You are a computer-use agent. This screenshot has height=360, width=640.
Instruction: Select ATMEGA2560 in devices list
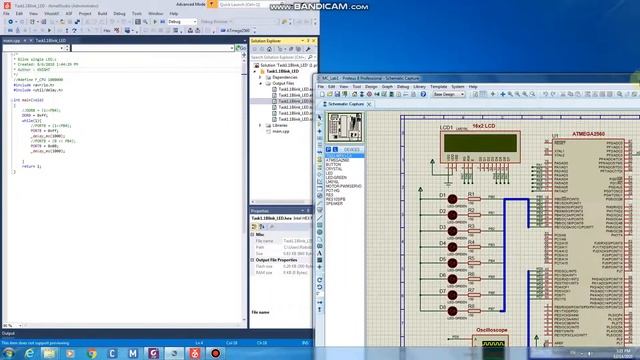click(x=338, y=160)
